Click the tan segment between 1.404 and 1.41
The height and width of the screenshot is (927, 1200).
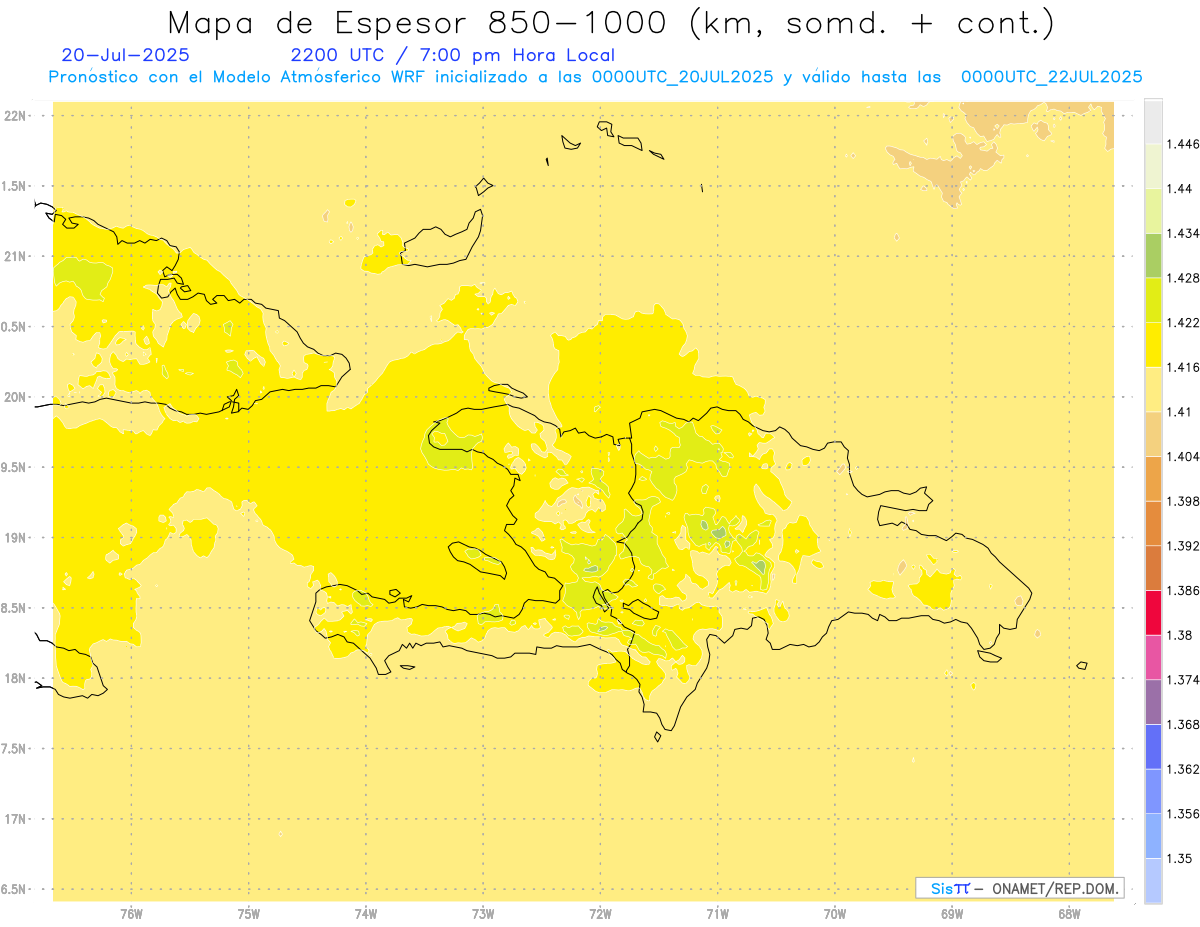click(x=1153, y=433)
